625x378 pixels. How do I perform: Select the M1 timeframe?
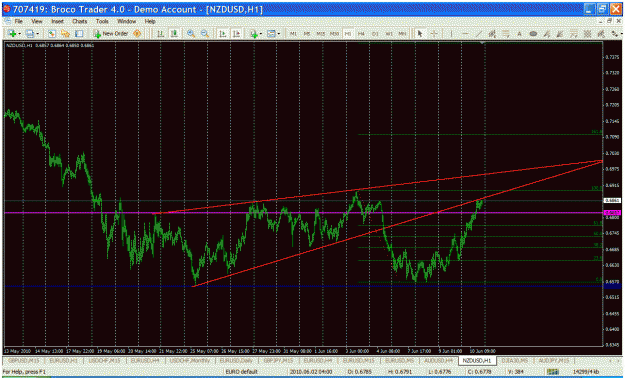[293, 34]
